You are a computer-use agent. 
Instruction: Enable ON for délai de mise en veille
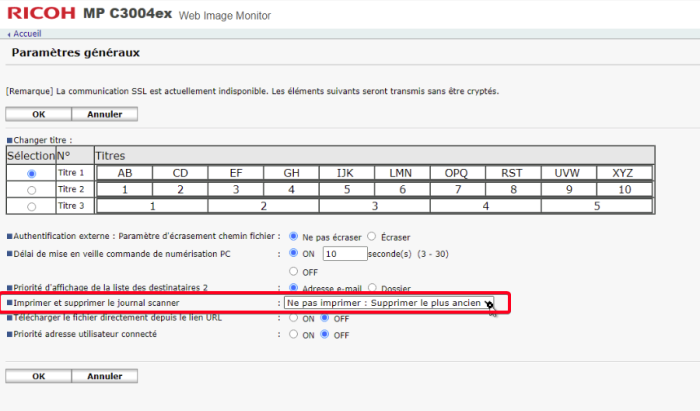[x=294, y=254]
